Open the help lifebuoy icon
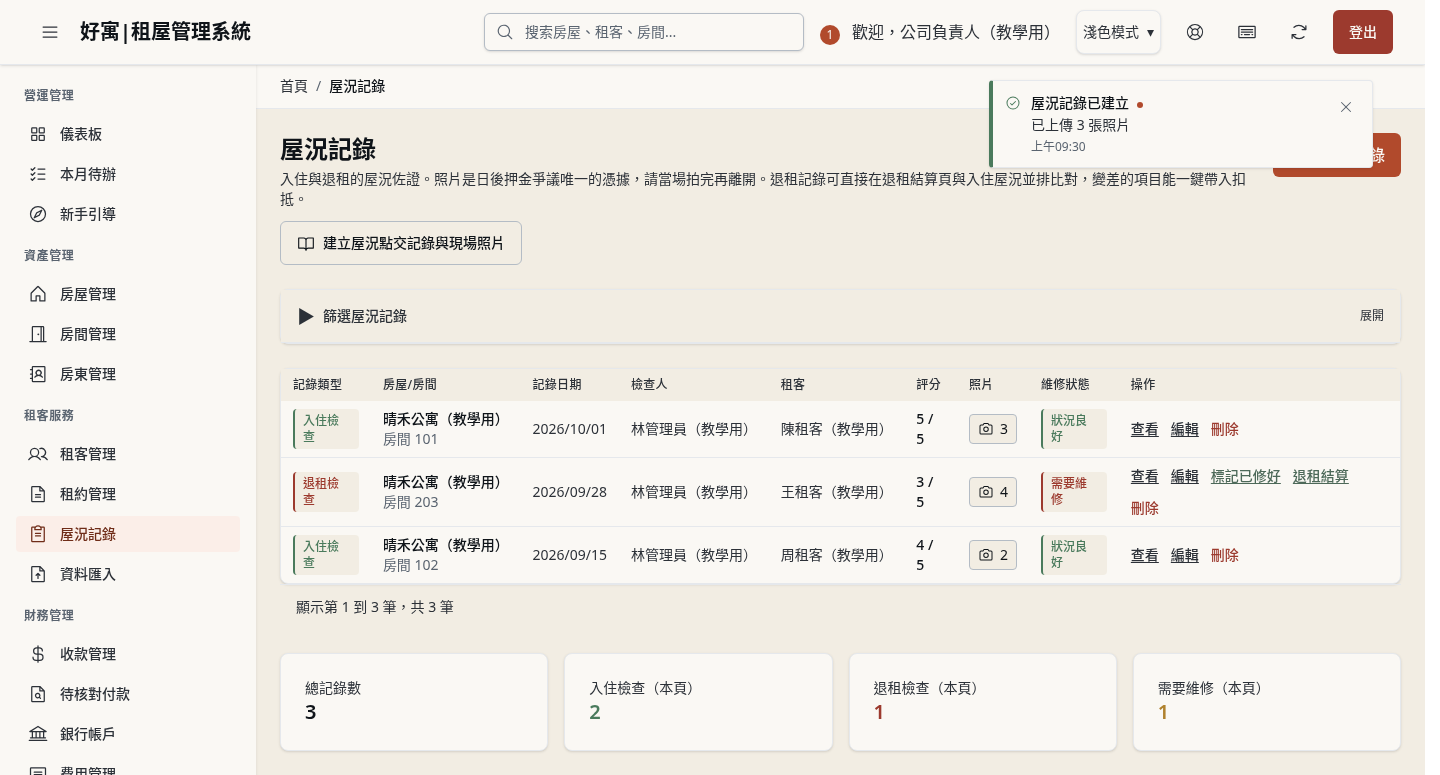The image size is (1440, 775). (1195, 32)
